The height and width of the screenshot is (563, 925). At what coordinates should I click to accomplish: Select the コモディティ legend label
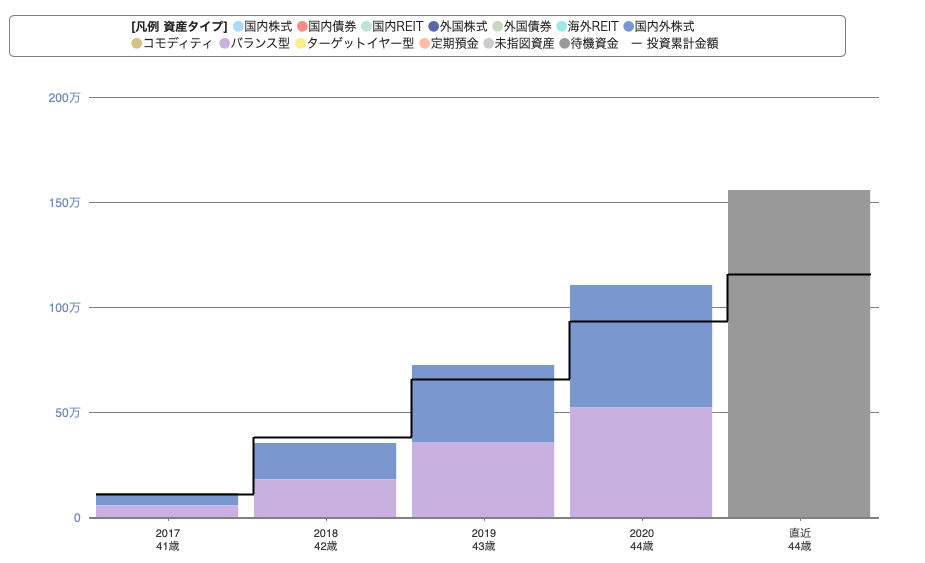(x=177, y=44)
